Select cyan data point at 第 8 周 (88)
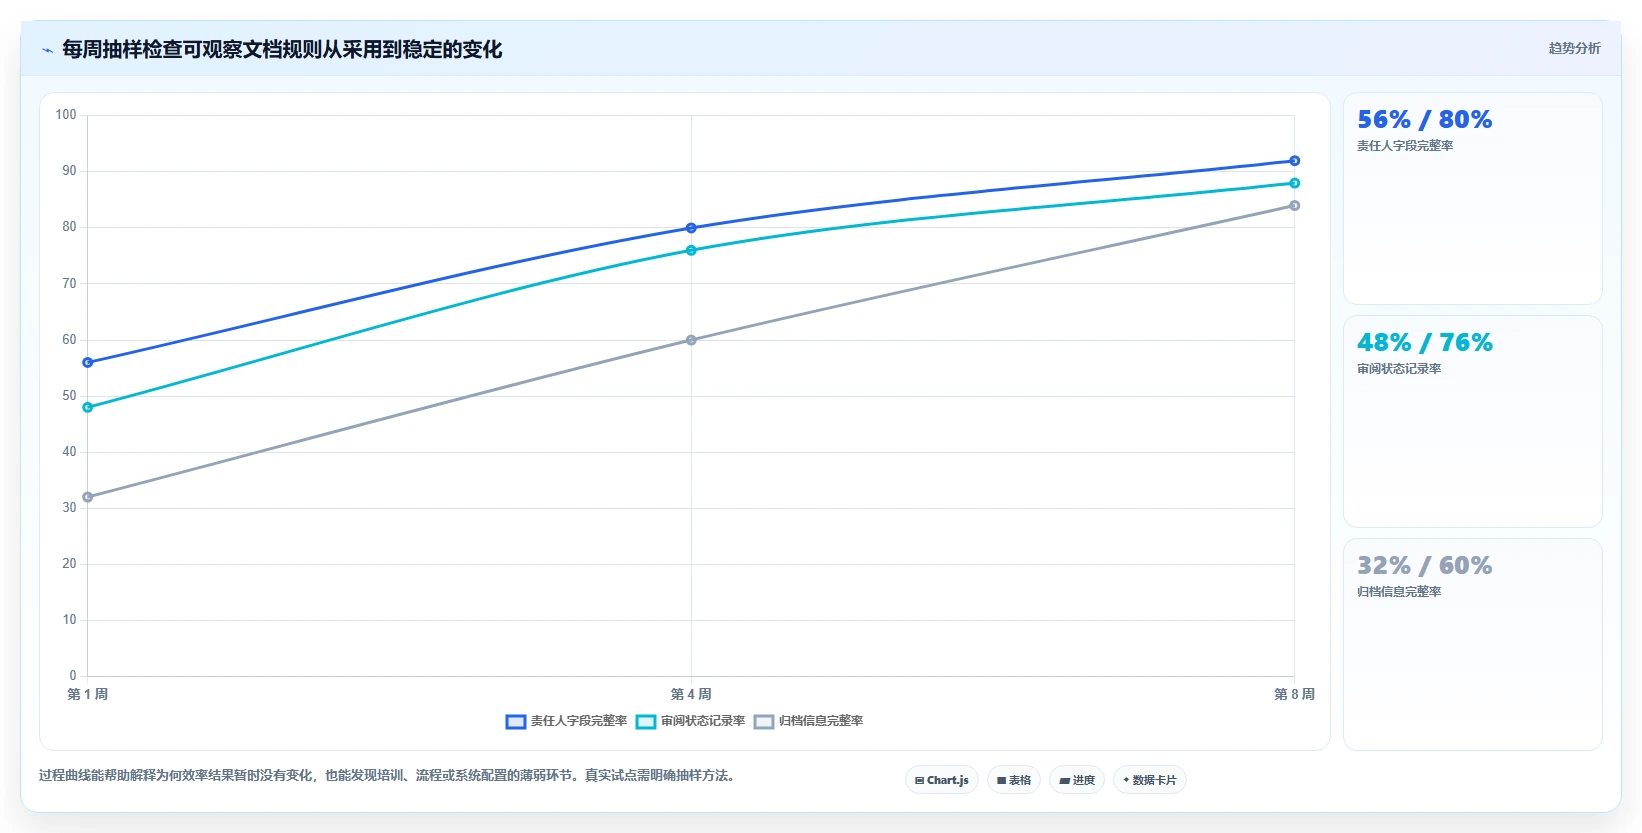This screenshot has height=833, width=1642. 1294,183
